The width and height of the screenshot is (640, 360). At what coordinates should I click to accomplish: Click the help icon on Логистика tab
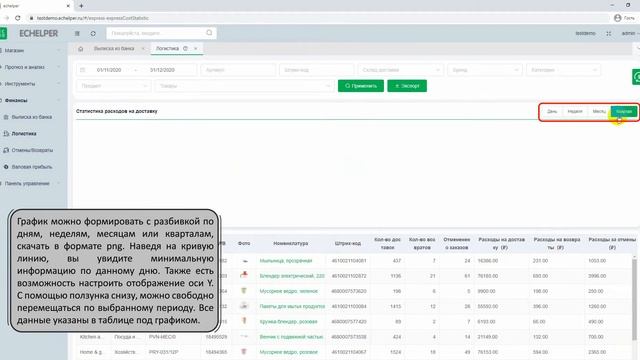pyautogui.click(x=185, y=49)
